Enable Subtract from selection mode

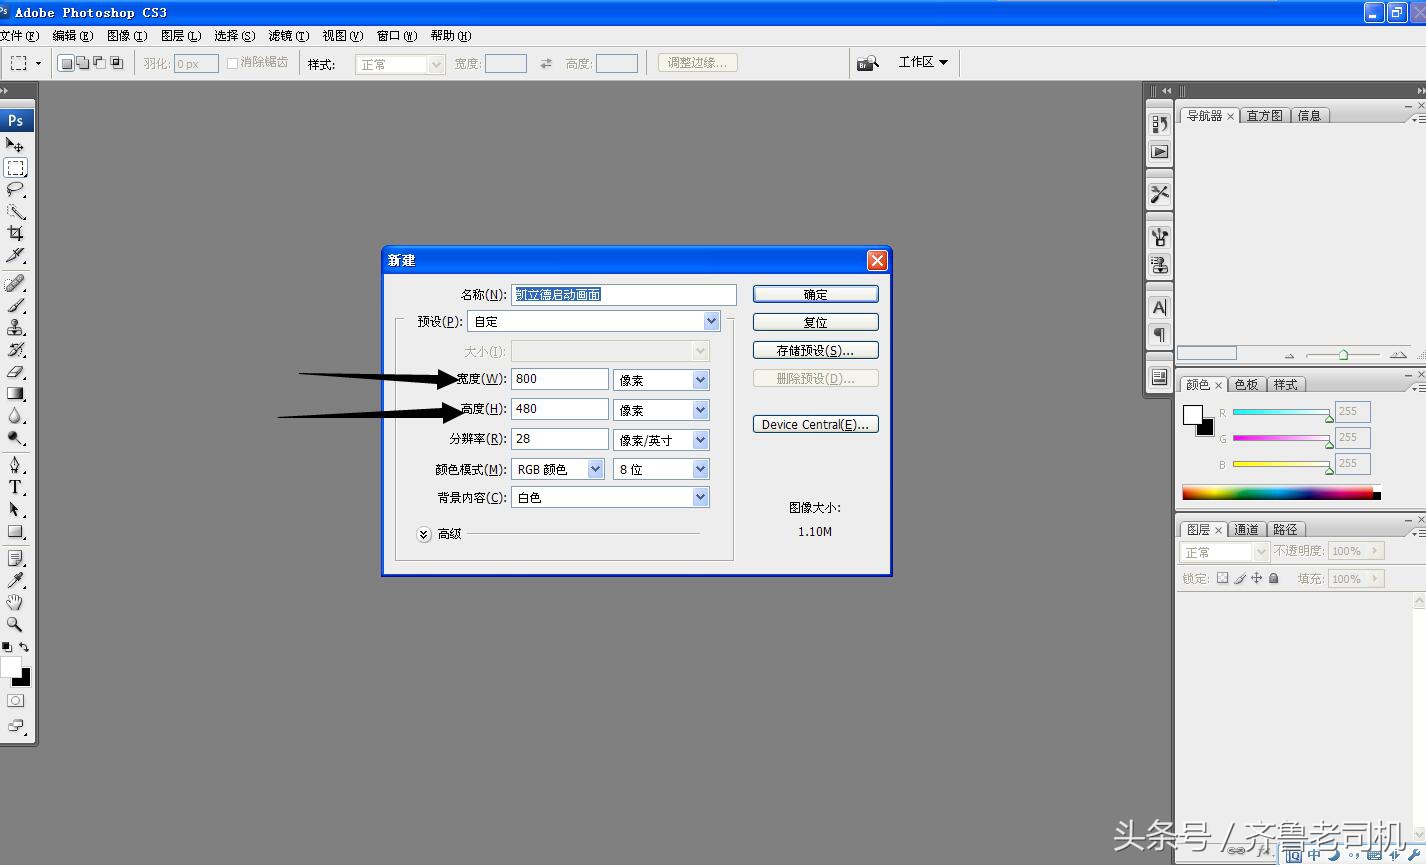pyautogui.click(x=99, y=63)
